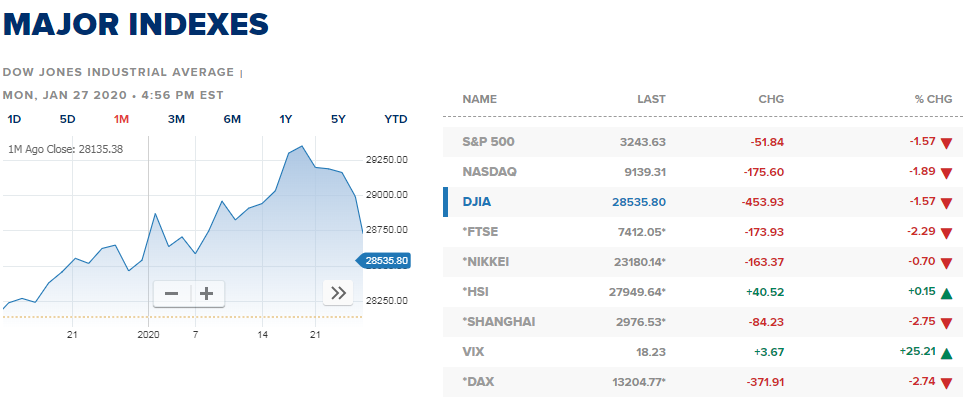The image size is (967, 408).
Task: Open the *DAX index row
Action: point(702,382)
